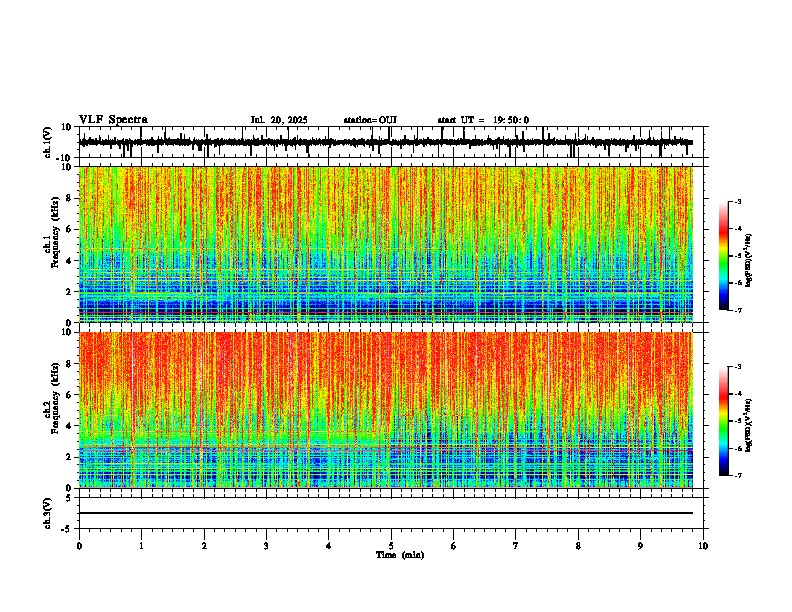
Task: Click the 'station=OUI' label
Action: 370,120
